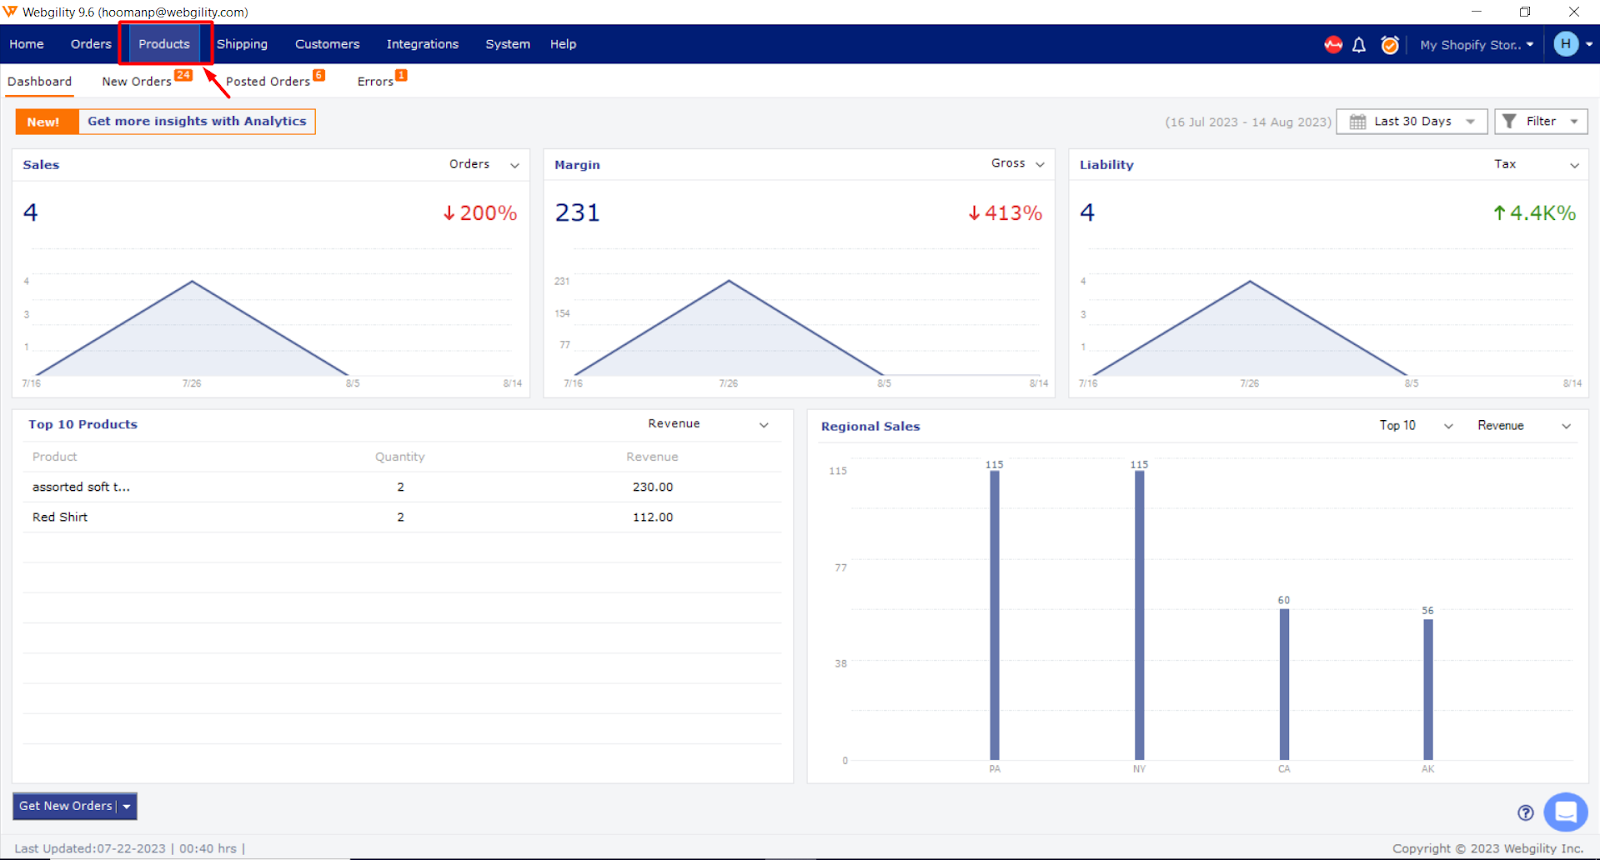Click the orange alarm clock scheduler icon
Screen dimensions: 1600x860
tap(1389, 45)
